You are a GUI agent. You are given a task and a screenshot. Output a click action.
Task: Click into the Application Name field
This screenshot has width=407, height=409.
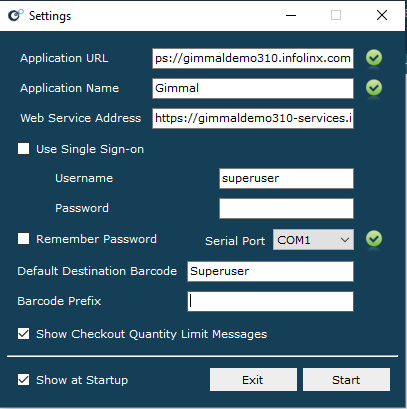coord(253,88)
